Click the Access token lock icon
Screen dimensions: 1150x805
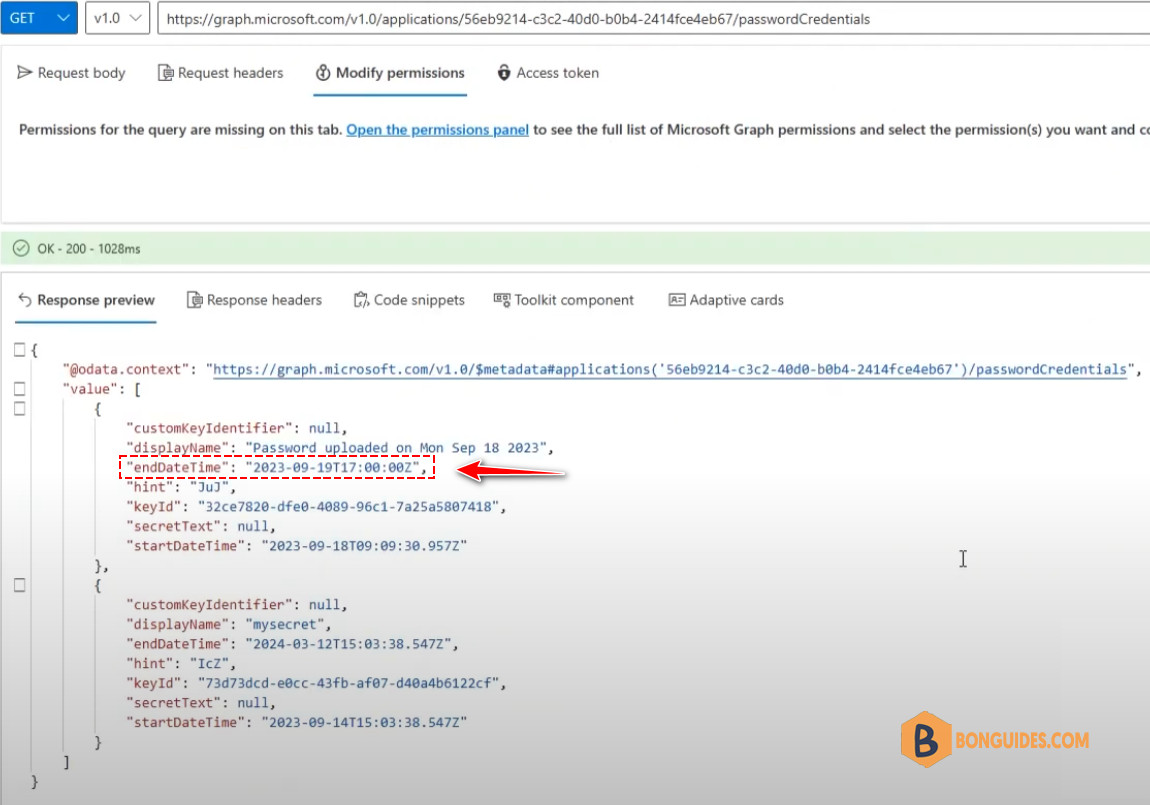[x=504, y=73]
